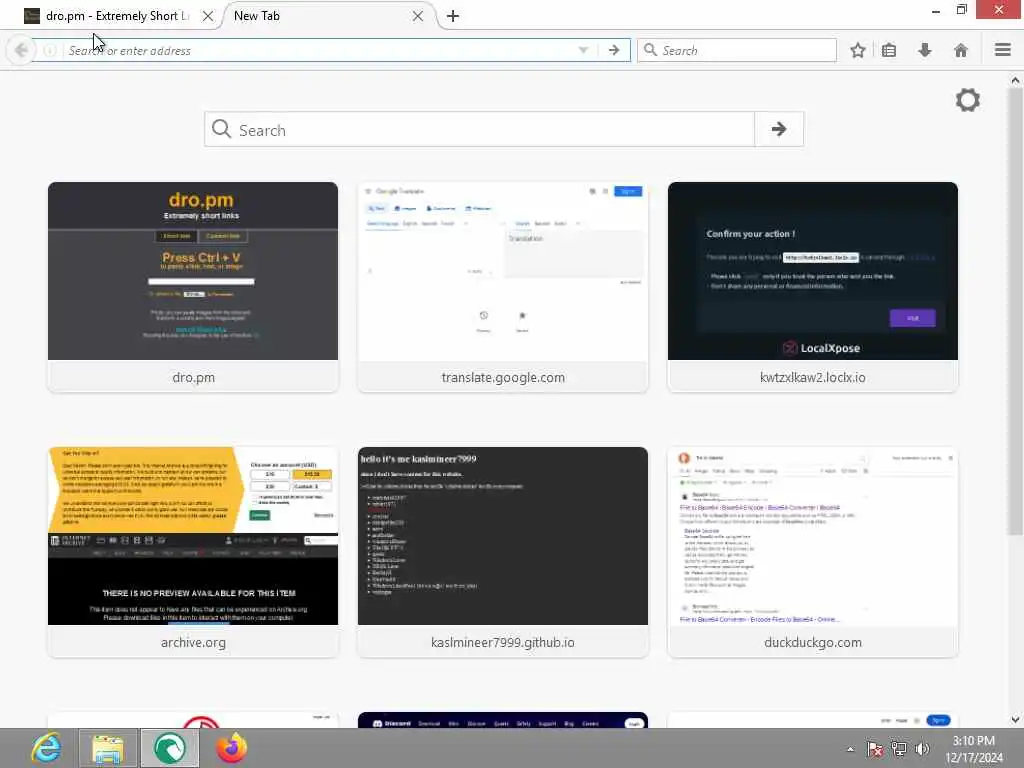Screen dimensions: 1024x768
Task: Go to the home page icon
Action: (961, 50)
